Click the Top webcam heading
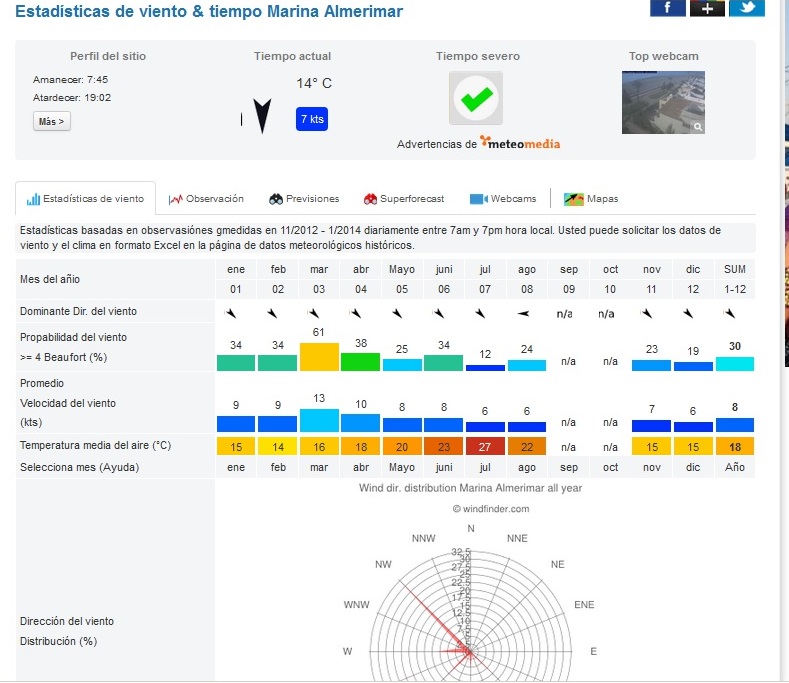The width and height of the screenshot is (789, 683). (x=663, y=56)
